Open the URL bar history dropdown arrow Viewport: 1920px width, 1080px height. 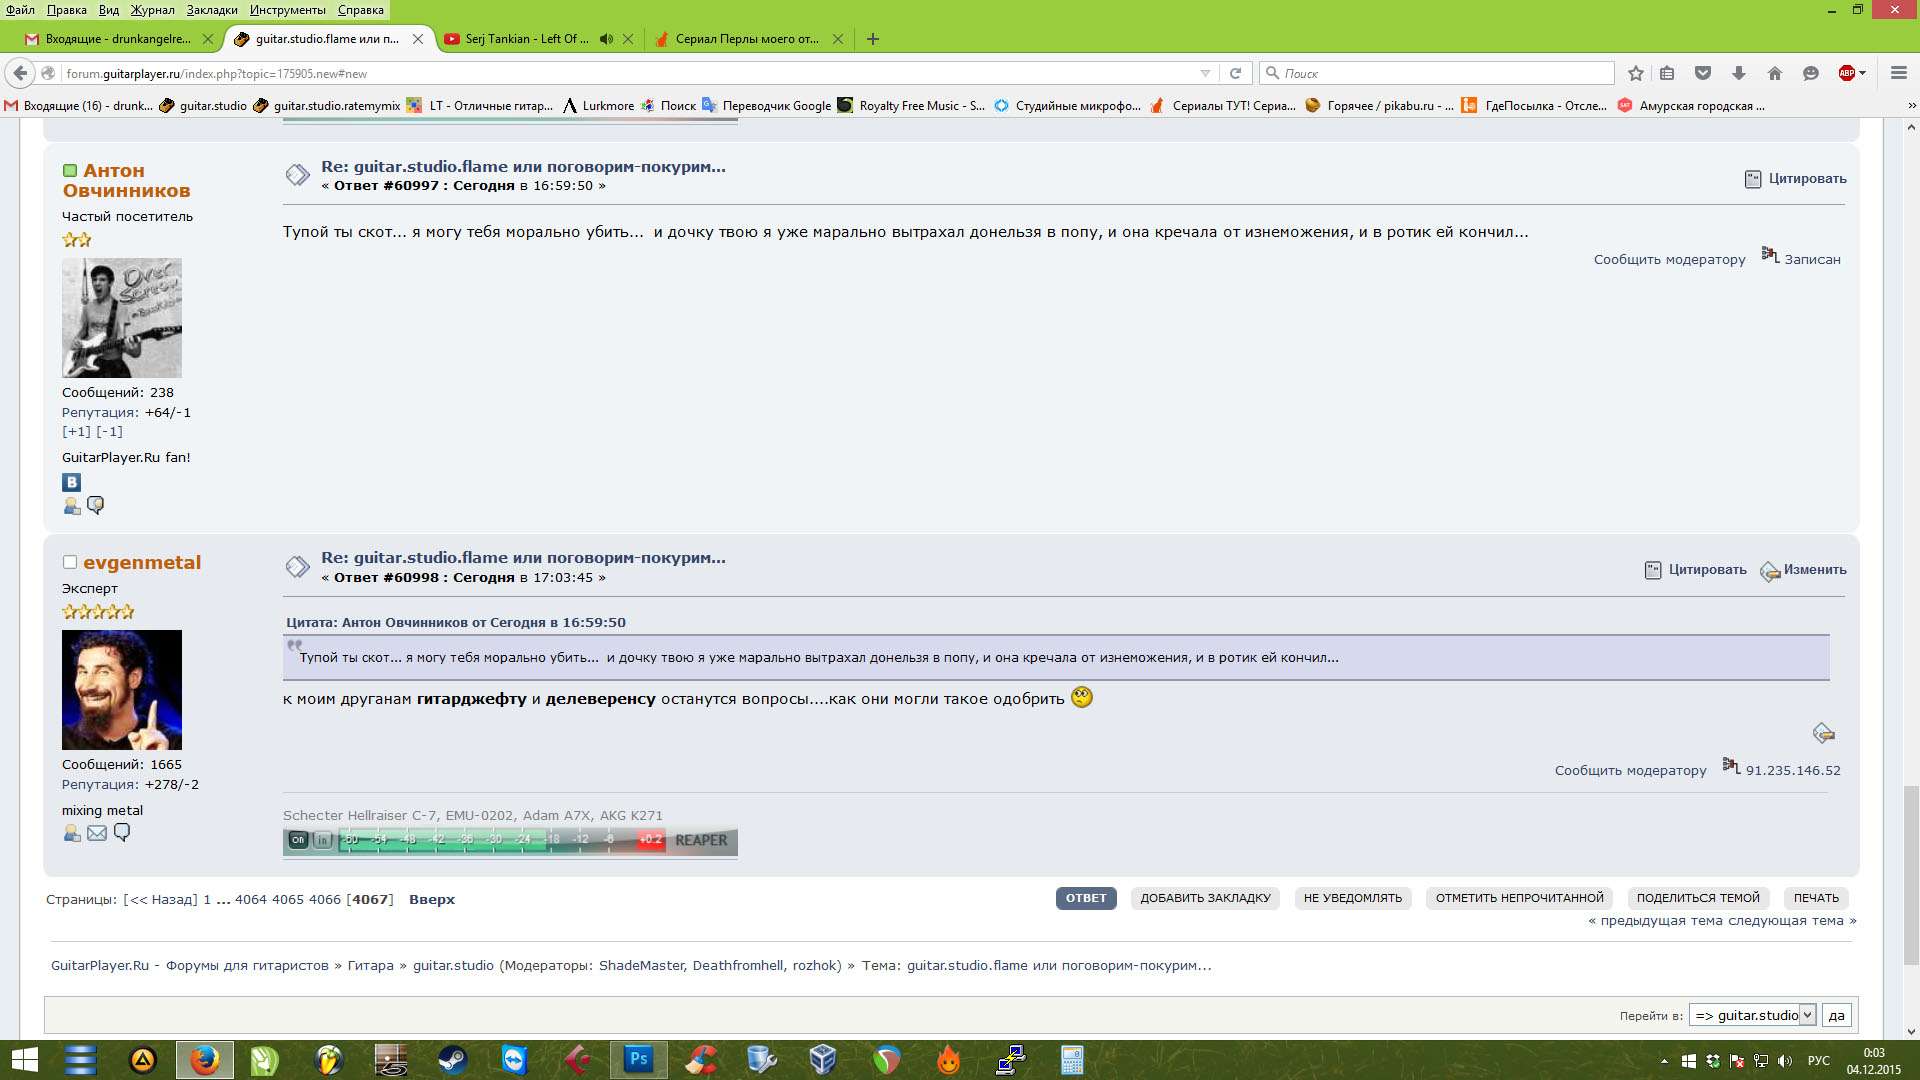[1205, 73]
